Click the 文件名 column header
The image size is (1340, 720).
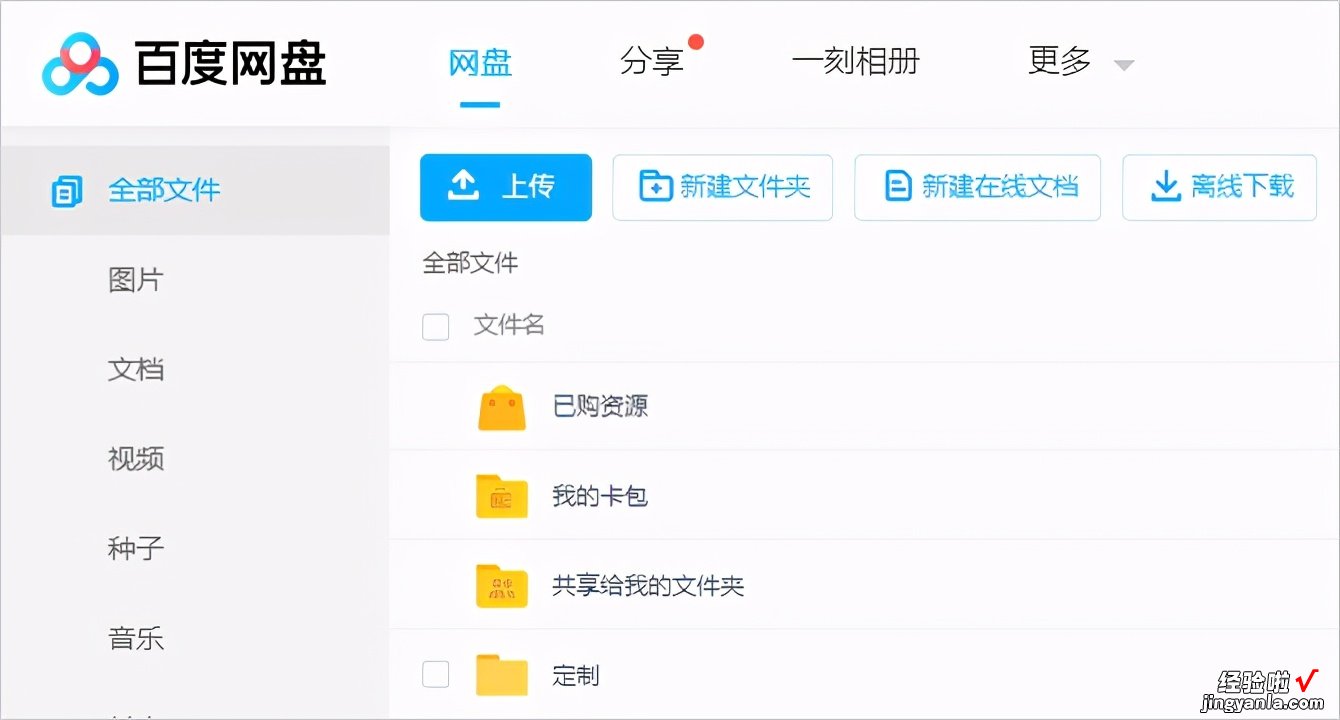(x=509, y=325)
